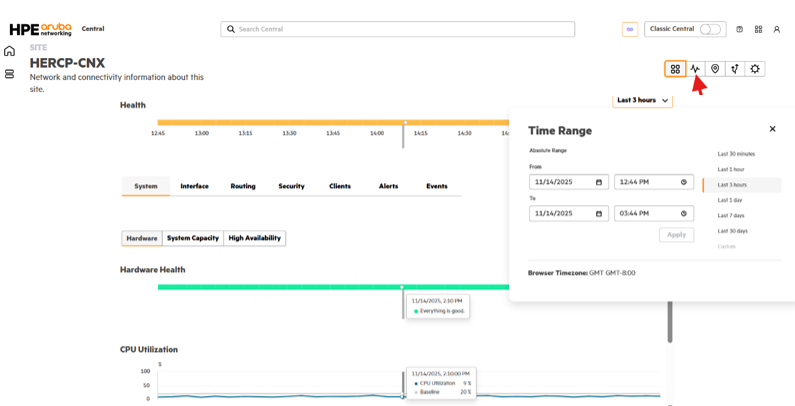This screenshot has height=406, width=795.
Task: Click the green Hardware Health timeline bar
Action: (x=333, y=287)
